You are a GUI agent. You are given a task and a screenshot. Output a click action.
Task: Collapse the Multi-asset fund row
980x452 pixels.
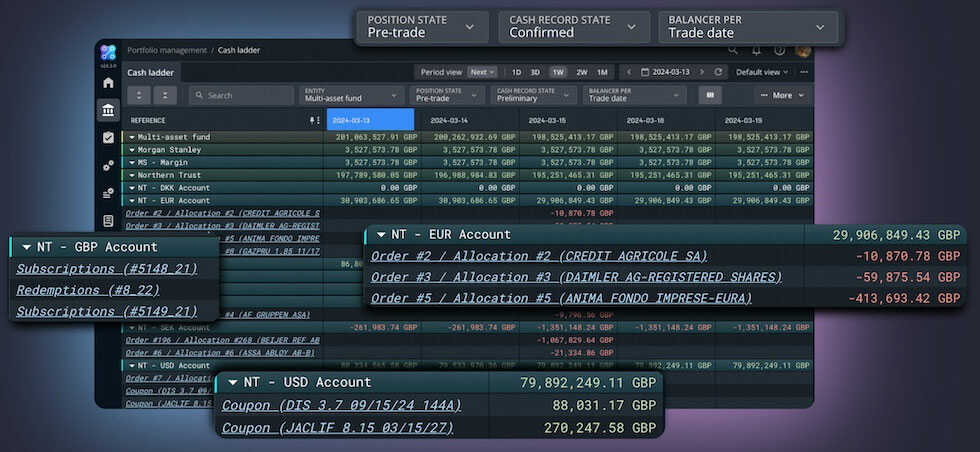(x=132, y=137)
